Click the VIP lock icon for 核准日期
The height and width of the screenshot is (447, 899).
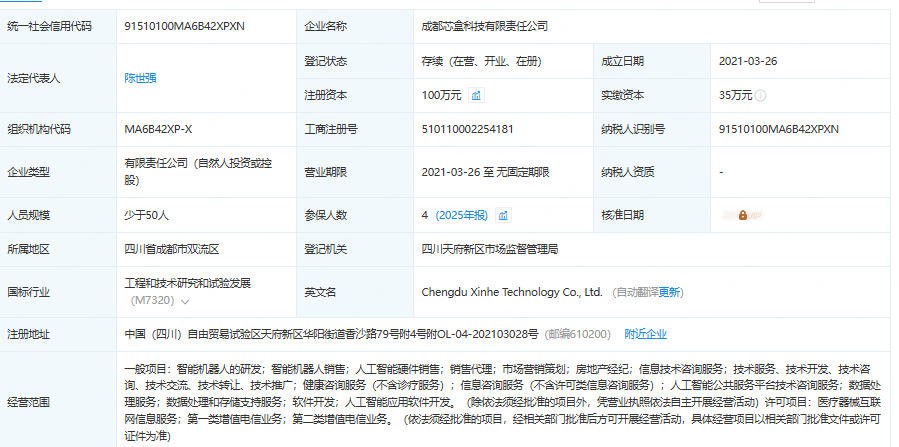tap(743, 215)
